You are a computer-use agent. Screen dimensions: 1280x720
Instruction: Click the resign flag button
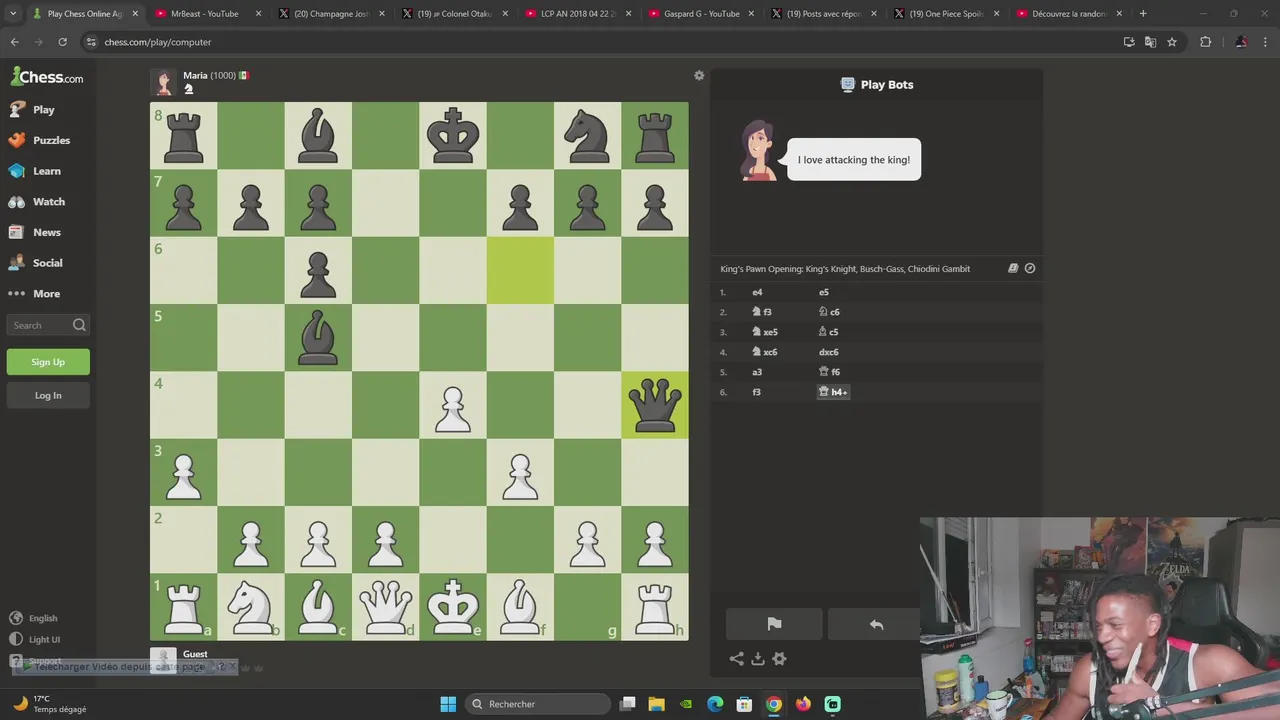774,624
